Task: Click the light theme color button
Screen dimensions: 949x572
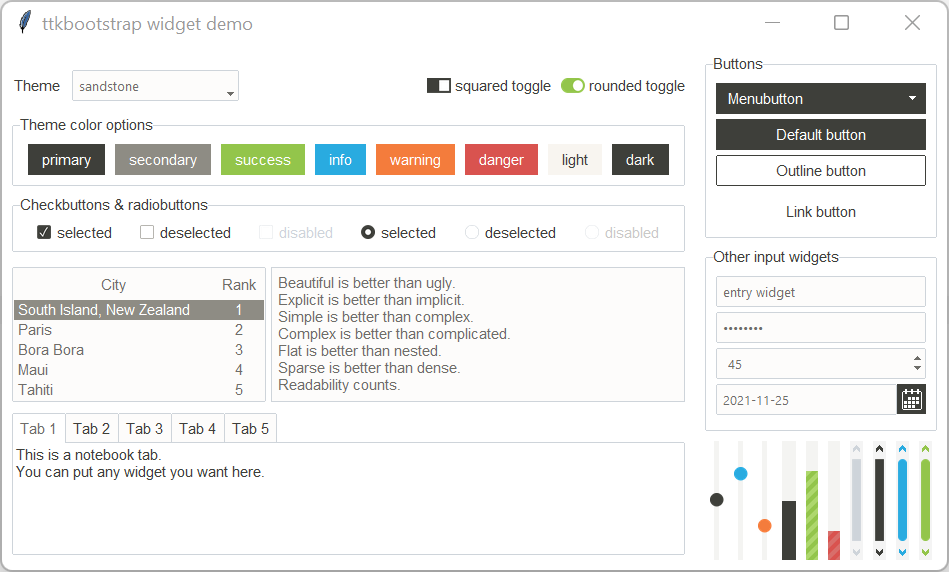Action: tap(575, 160)
